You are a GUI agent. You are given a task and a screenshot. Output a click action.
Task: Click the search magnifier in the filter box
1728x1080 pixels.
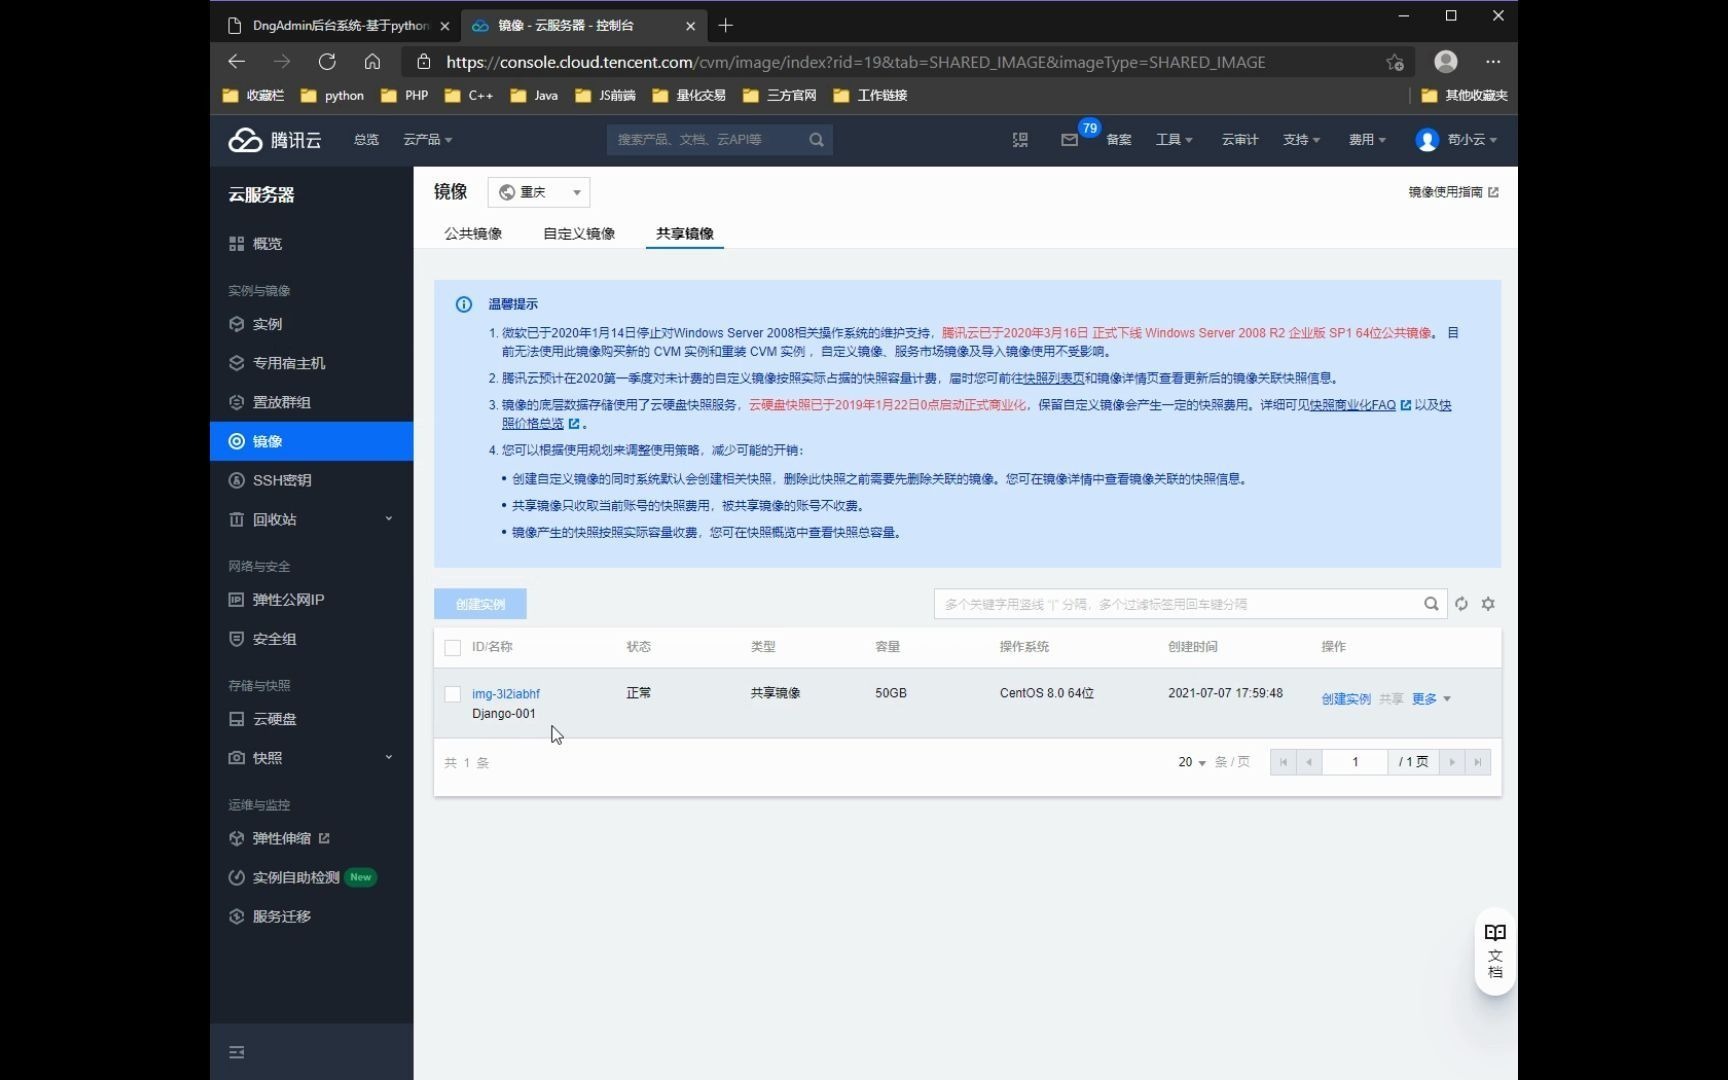coord(1431,604)
